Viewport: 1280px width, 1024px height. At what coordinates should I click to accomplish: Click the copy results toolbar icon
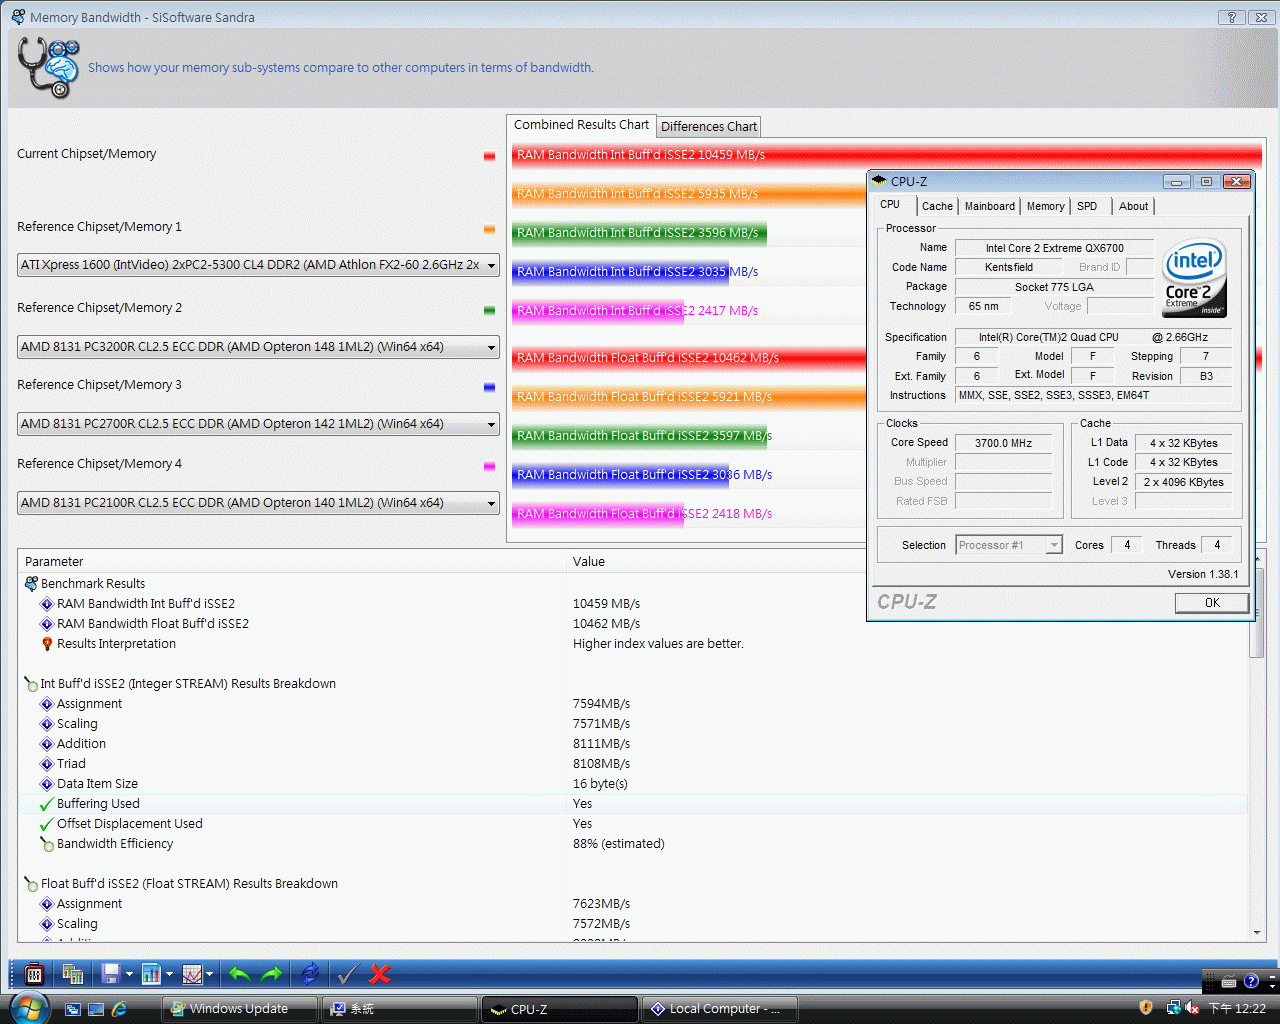coord(72,973)
